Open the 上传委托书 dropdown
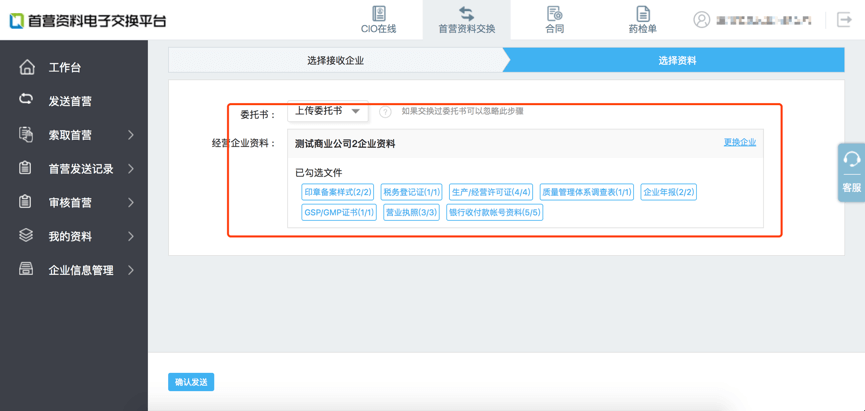865x411 pixels. (328, 111)
